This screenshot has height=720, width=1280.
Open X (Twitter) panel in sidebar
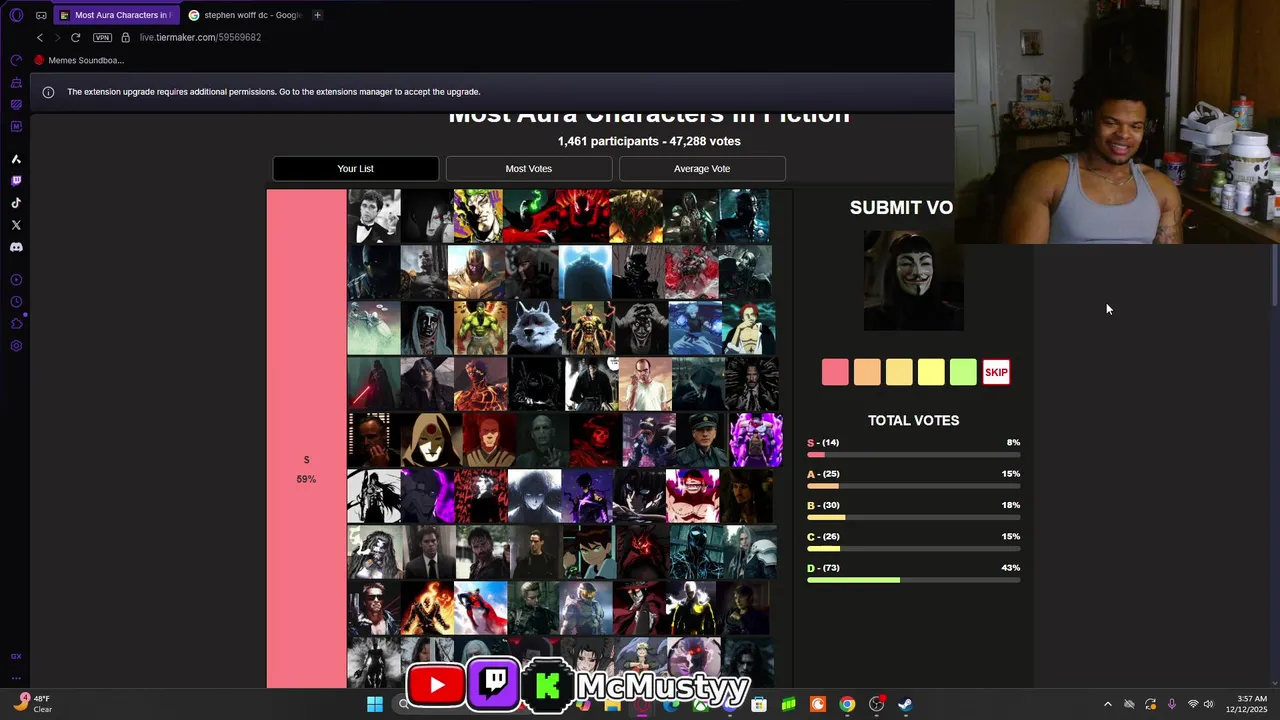16,225
